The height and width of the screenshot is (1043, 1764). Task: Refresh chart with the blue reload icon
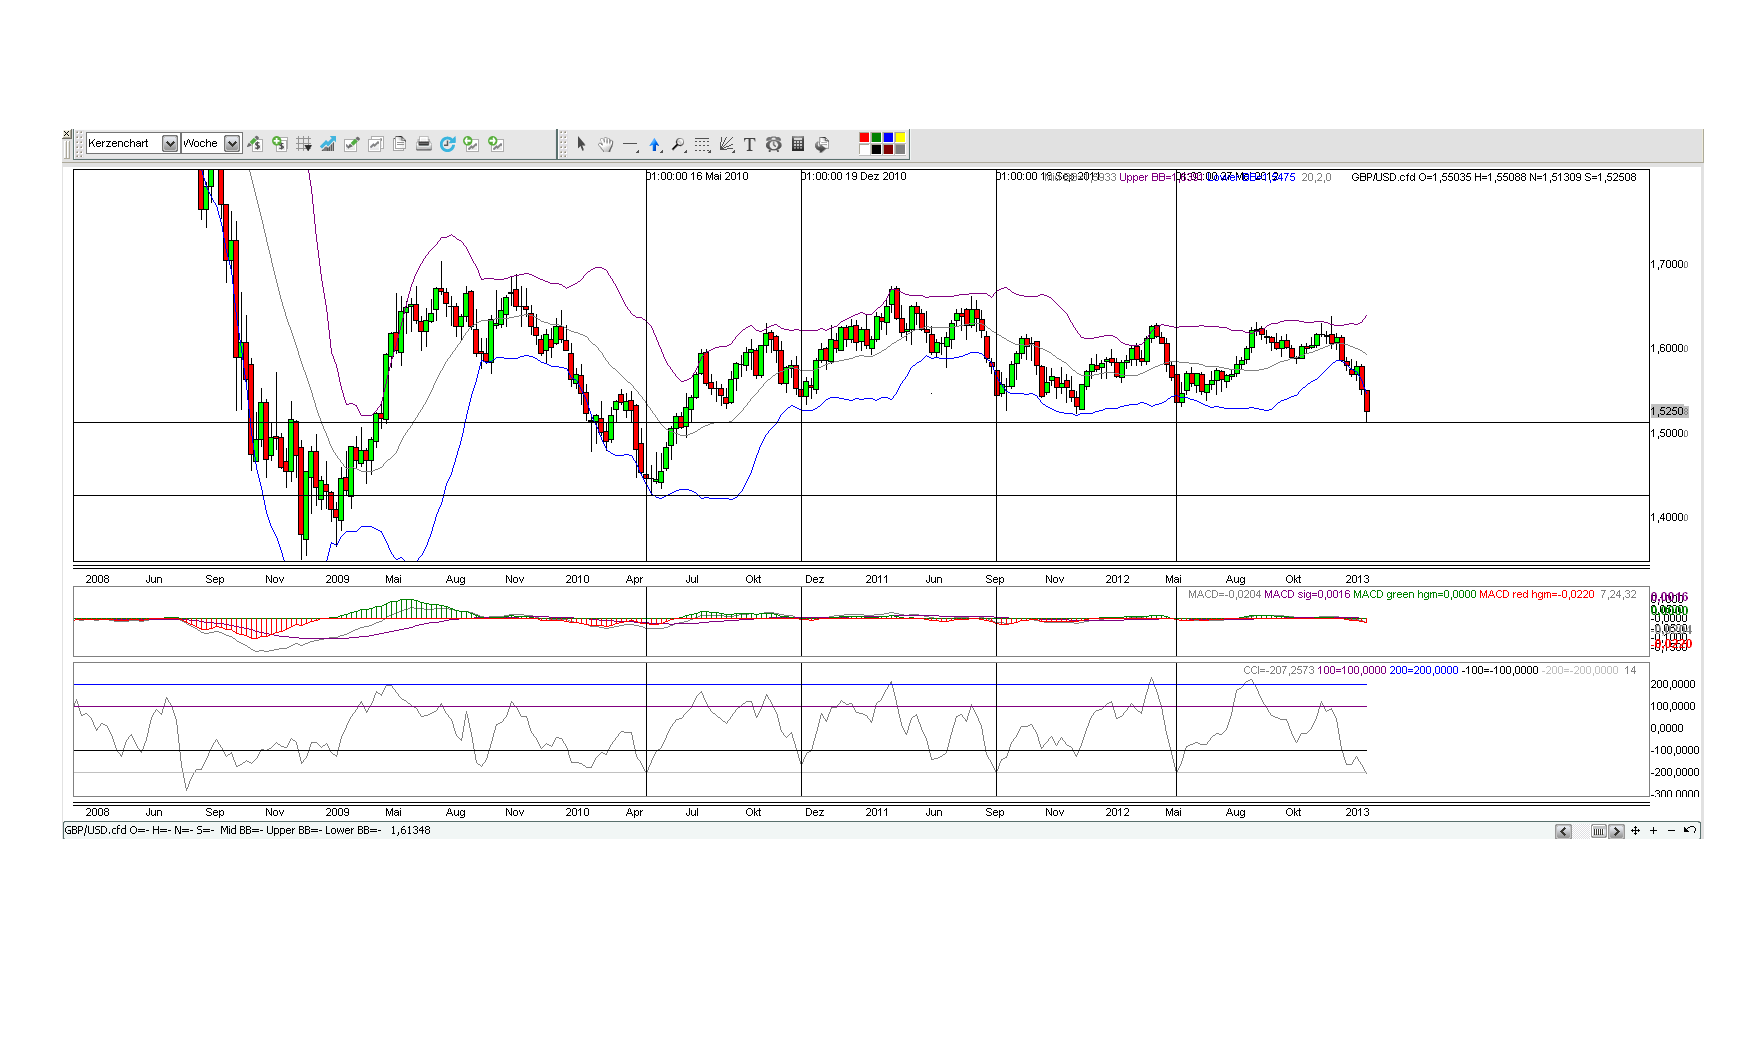click(x=447, y=144)
